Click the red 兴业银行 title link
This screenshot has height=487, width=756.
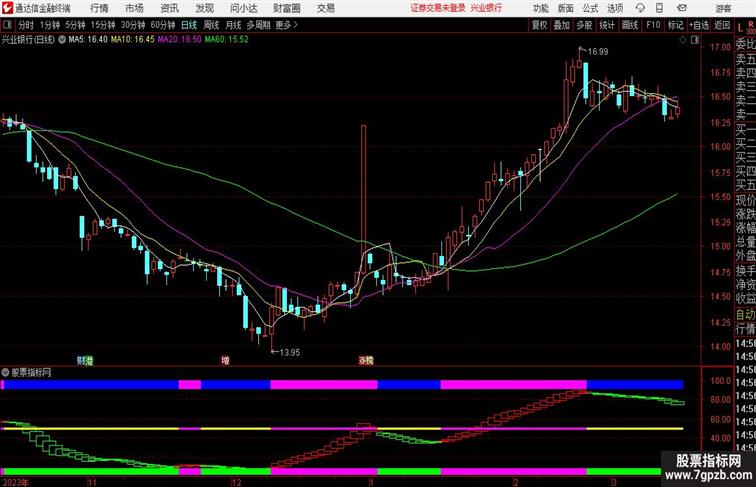[x=486, y=8]
